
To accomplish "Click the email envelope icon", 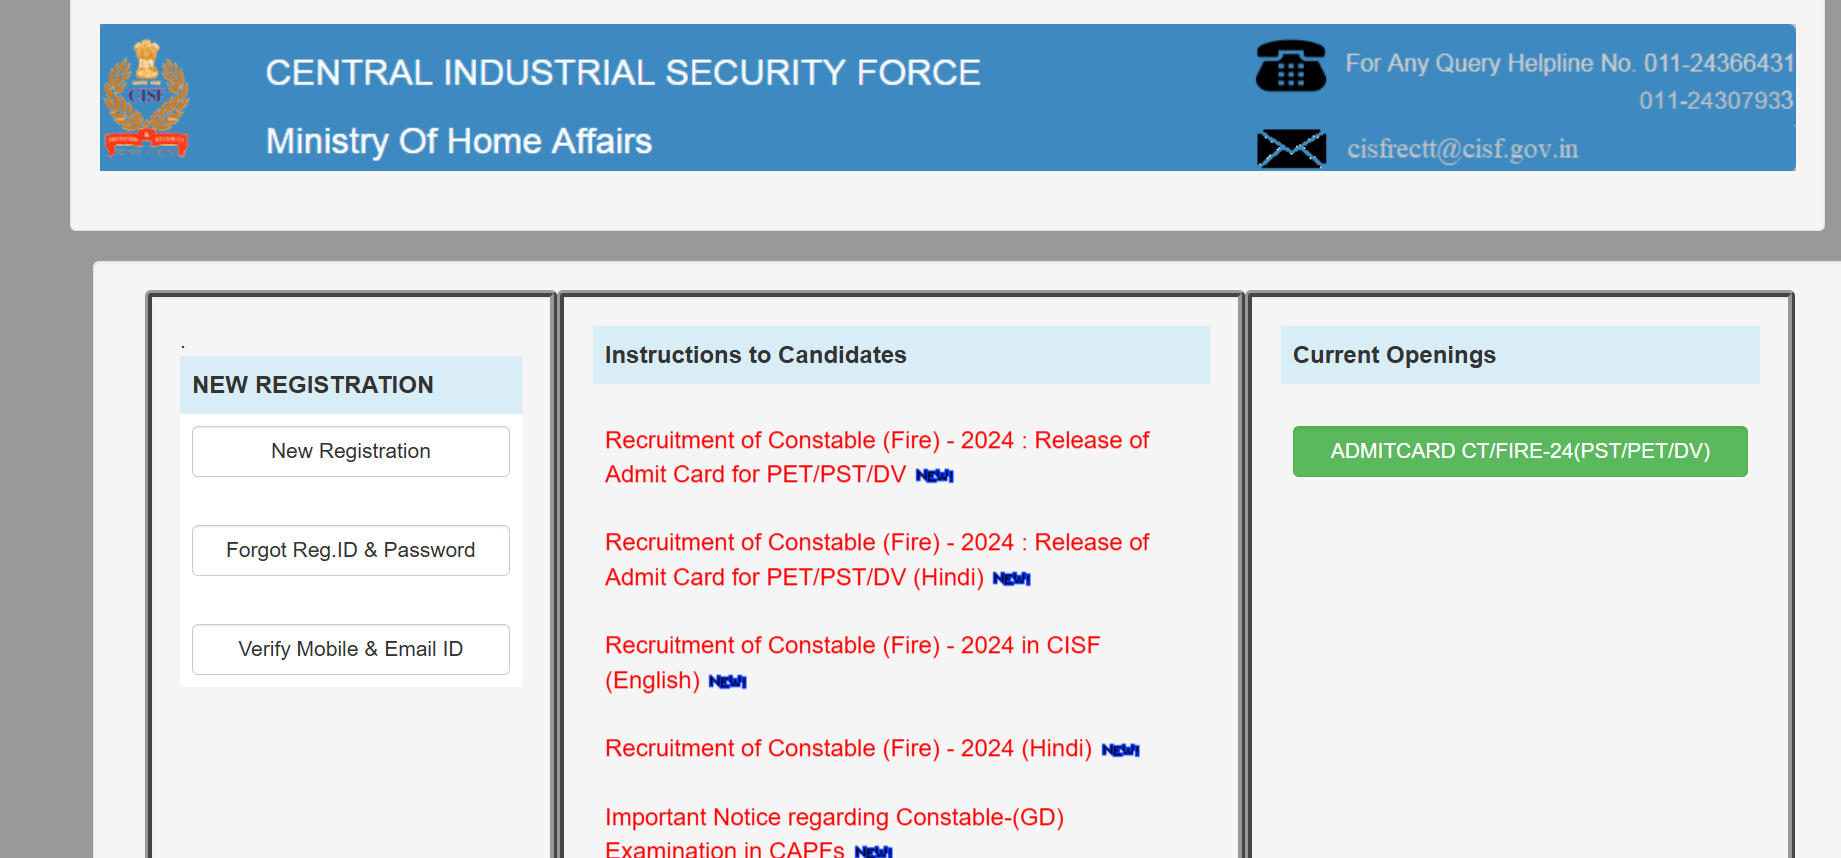I will click(1291, 149).
